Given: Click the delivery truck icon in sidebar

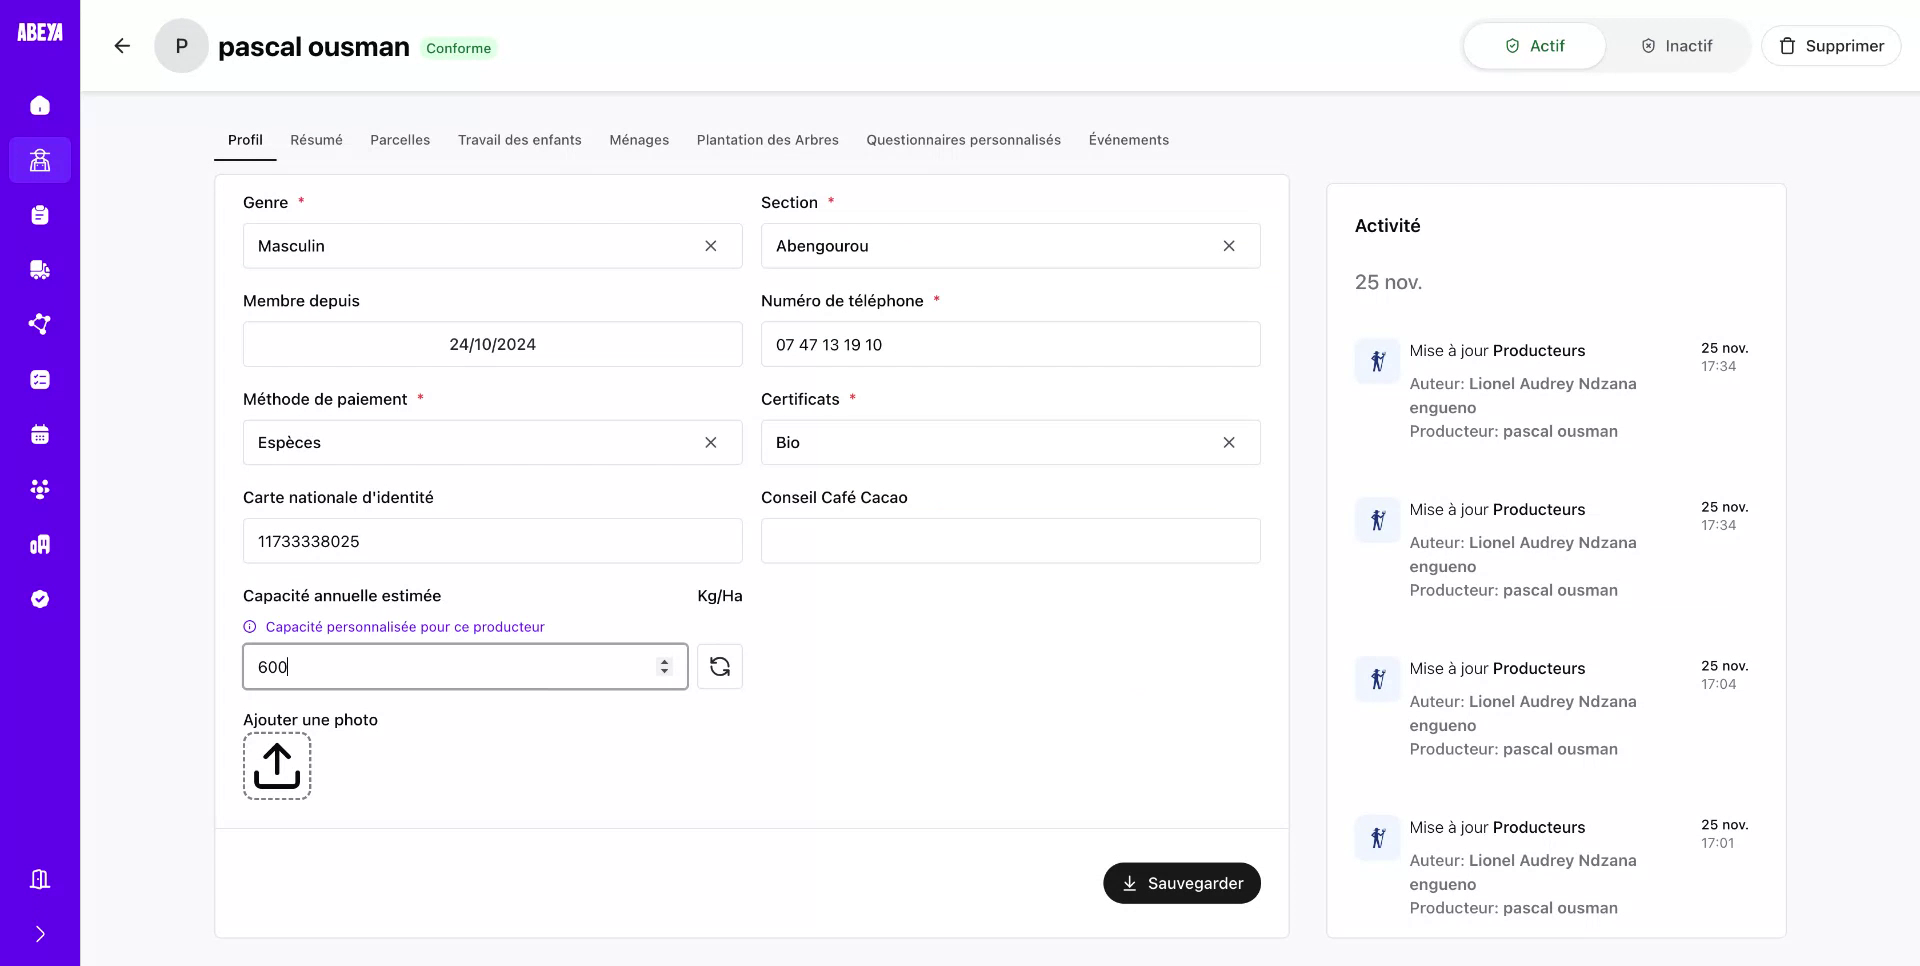Looking at the screenshot, I should [x=40, y=270].
